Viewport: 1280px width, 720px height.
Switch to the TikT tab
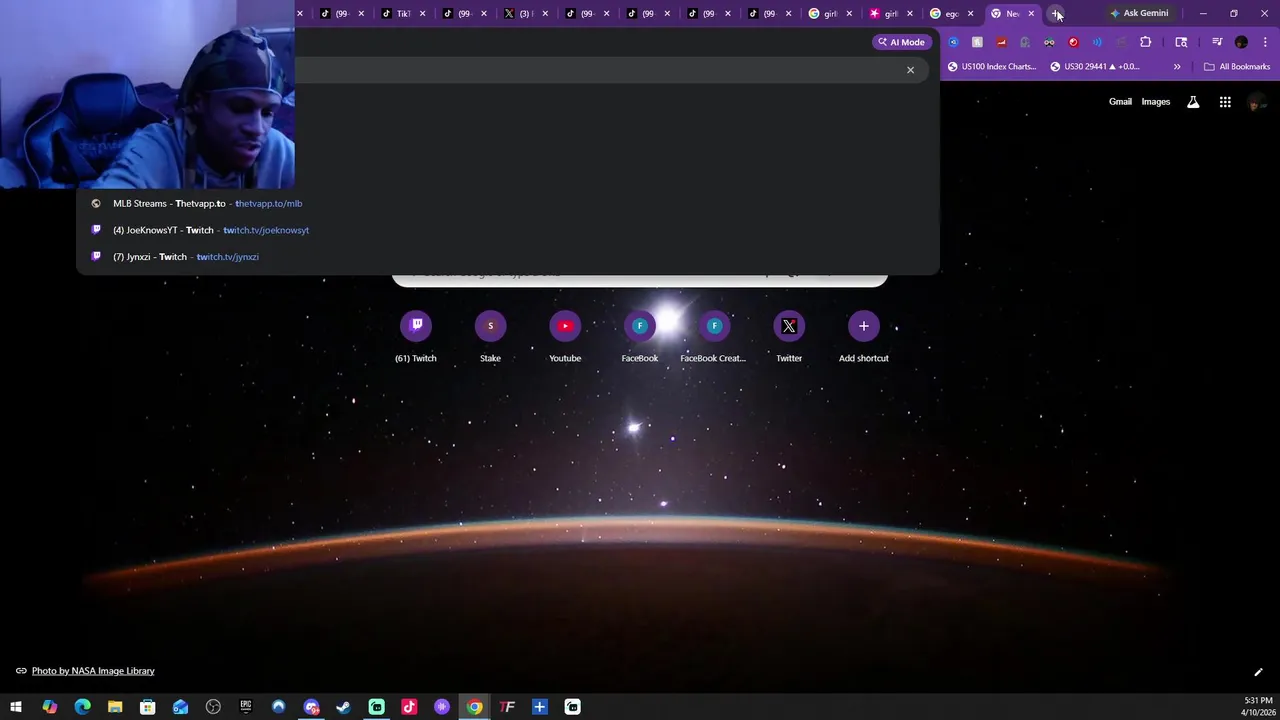pyautogui.click(x=402, y=13)
